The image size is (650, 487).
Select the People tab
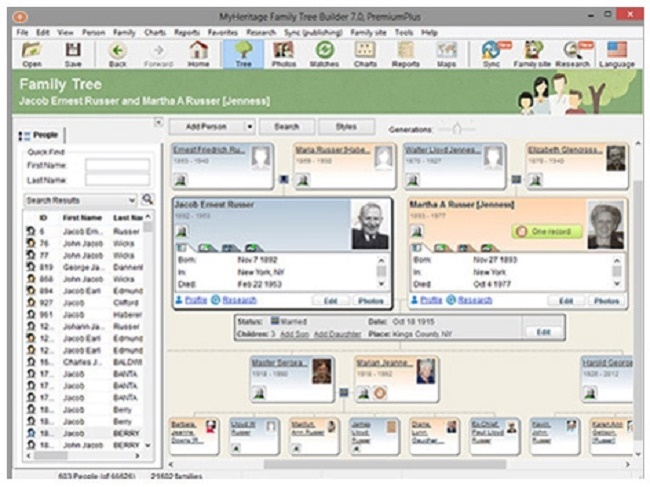(x=41, y=135)
